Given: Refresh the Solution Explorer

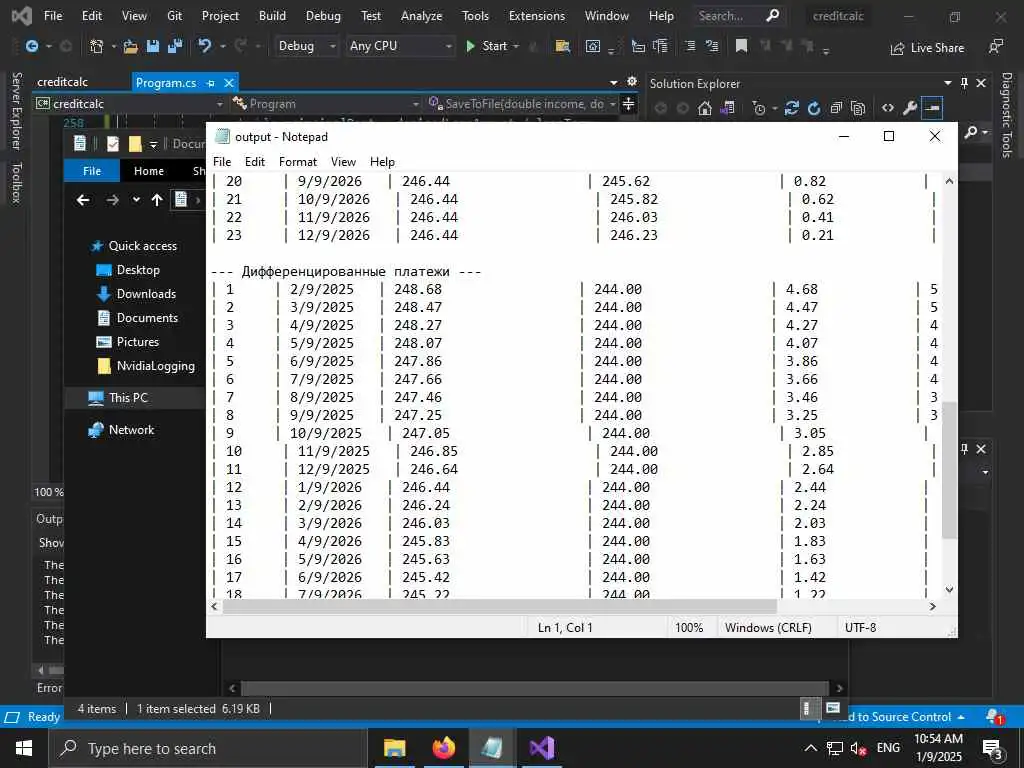Looking at the screenshot, I should coord(814,108).
